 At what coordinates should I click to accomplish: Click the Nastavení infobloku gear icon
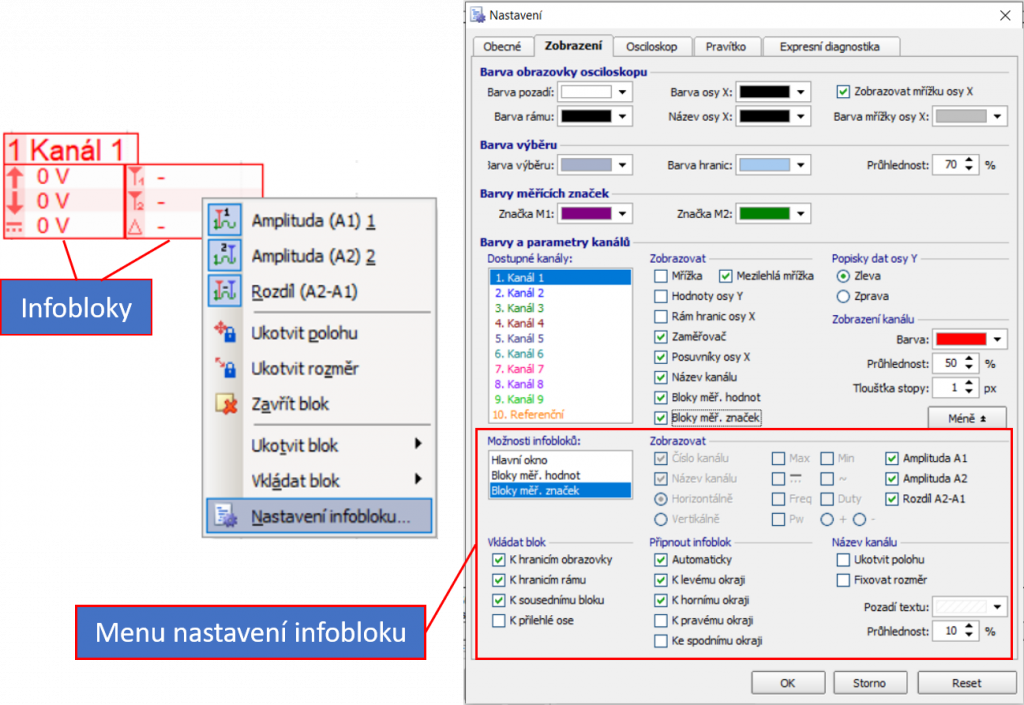point(224,518)
